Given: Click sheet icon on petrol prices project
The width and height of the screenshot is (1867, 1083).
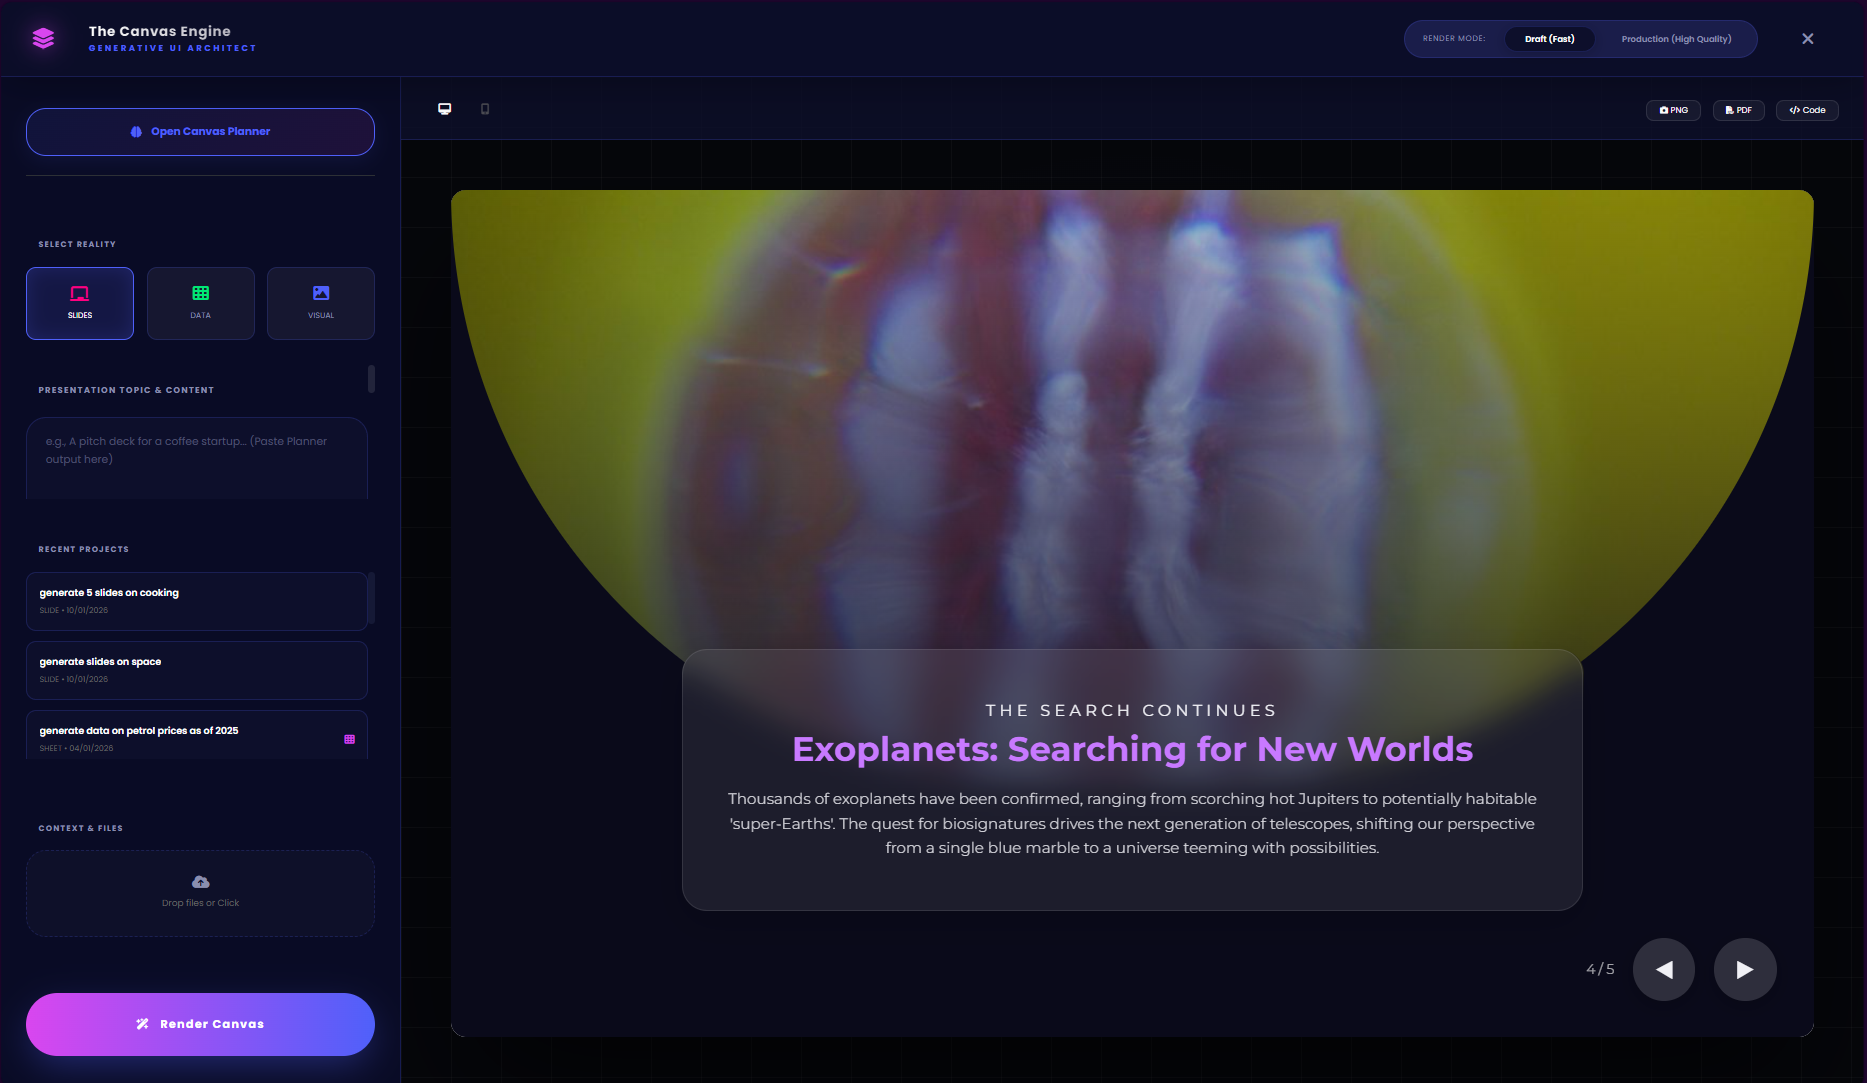Looking at the screenshot, I should 350,739.
